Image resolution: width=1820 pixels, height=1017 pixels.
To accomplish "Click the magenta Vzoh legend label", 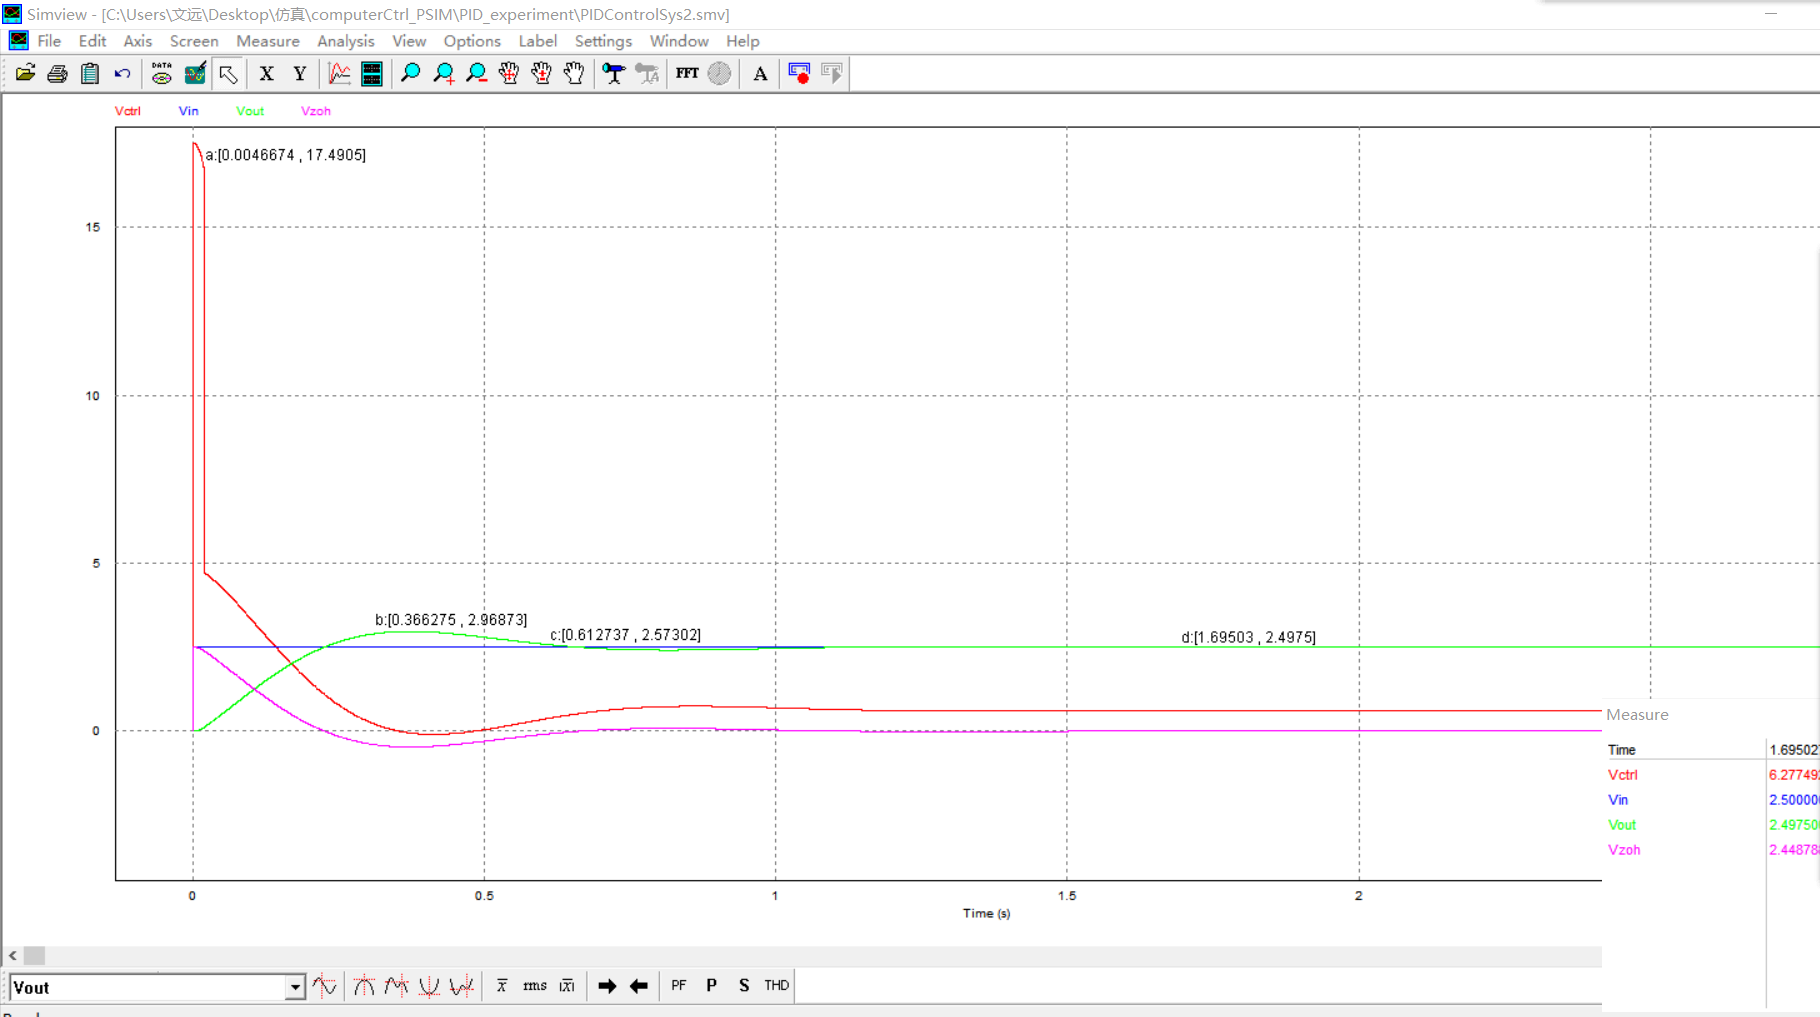I will pyautogui.click(x=315, y=111).
